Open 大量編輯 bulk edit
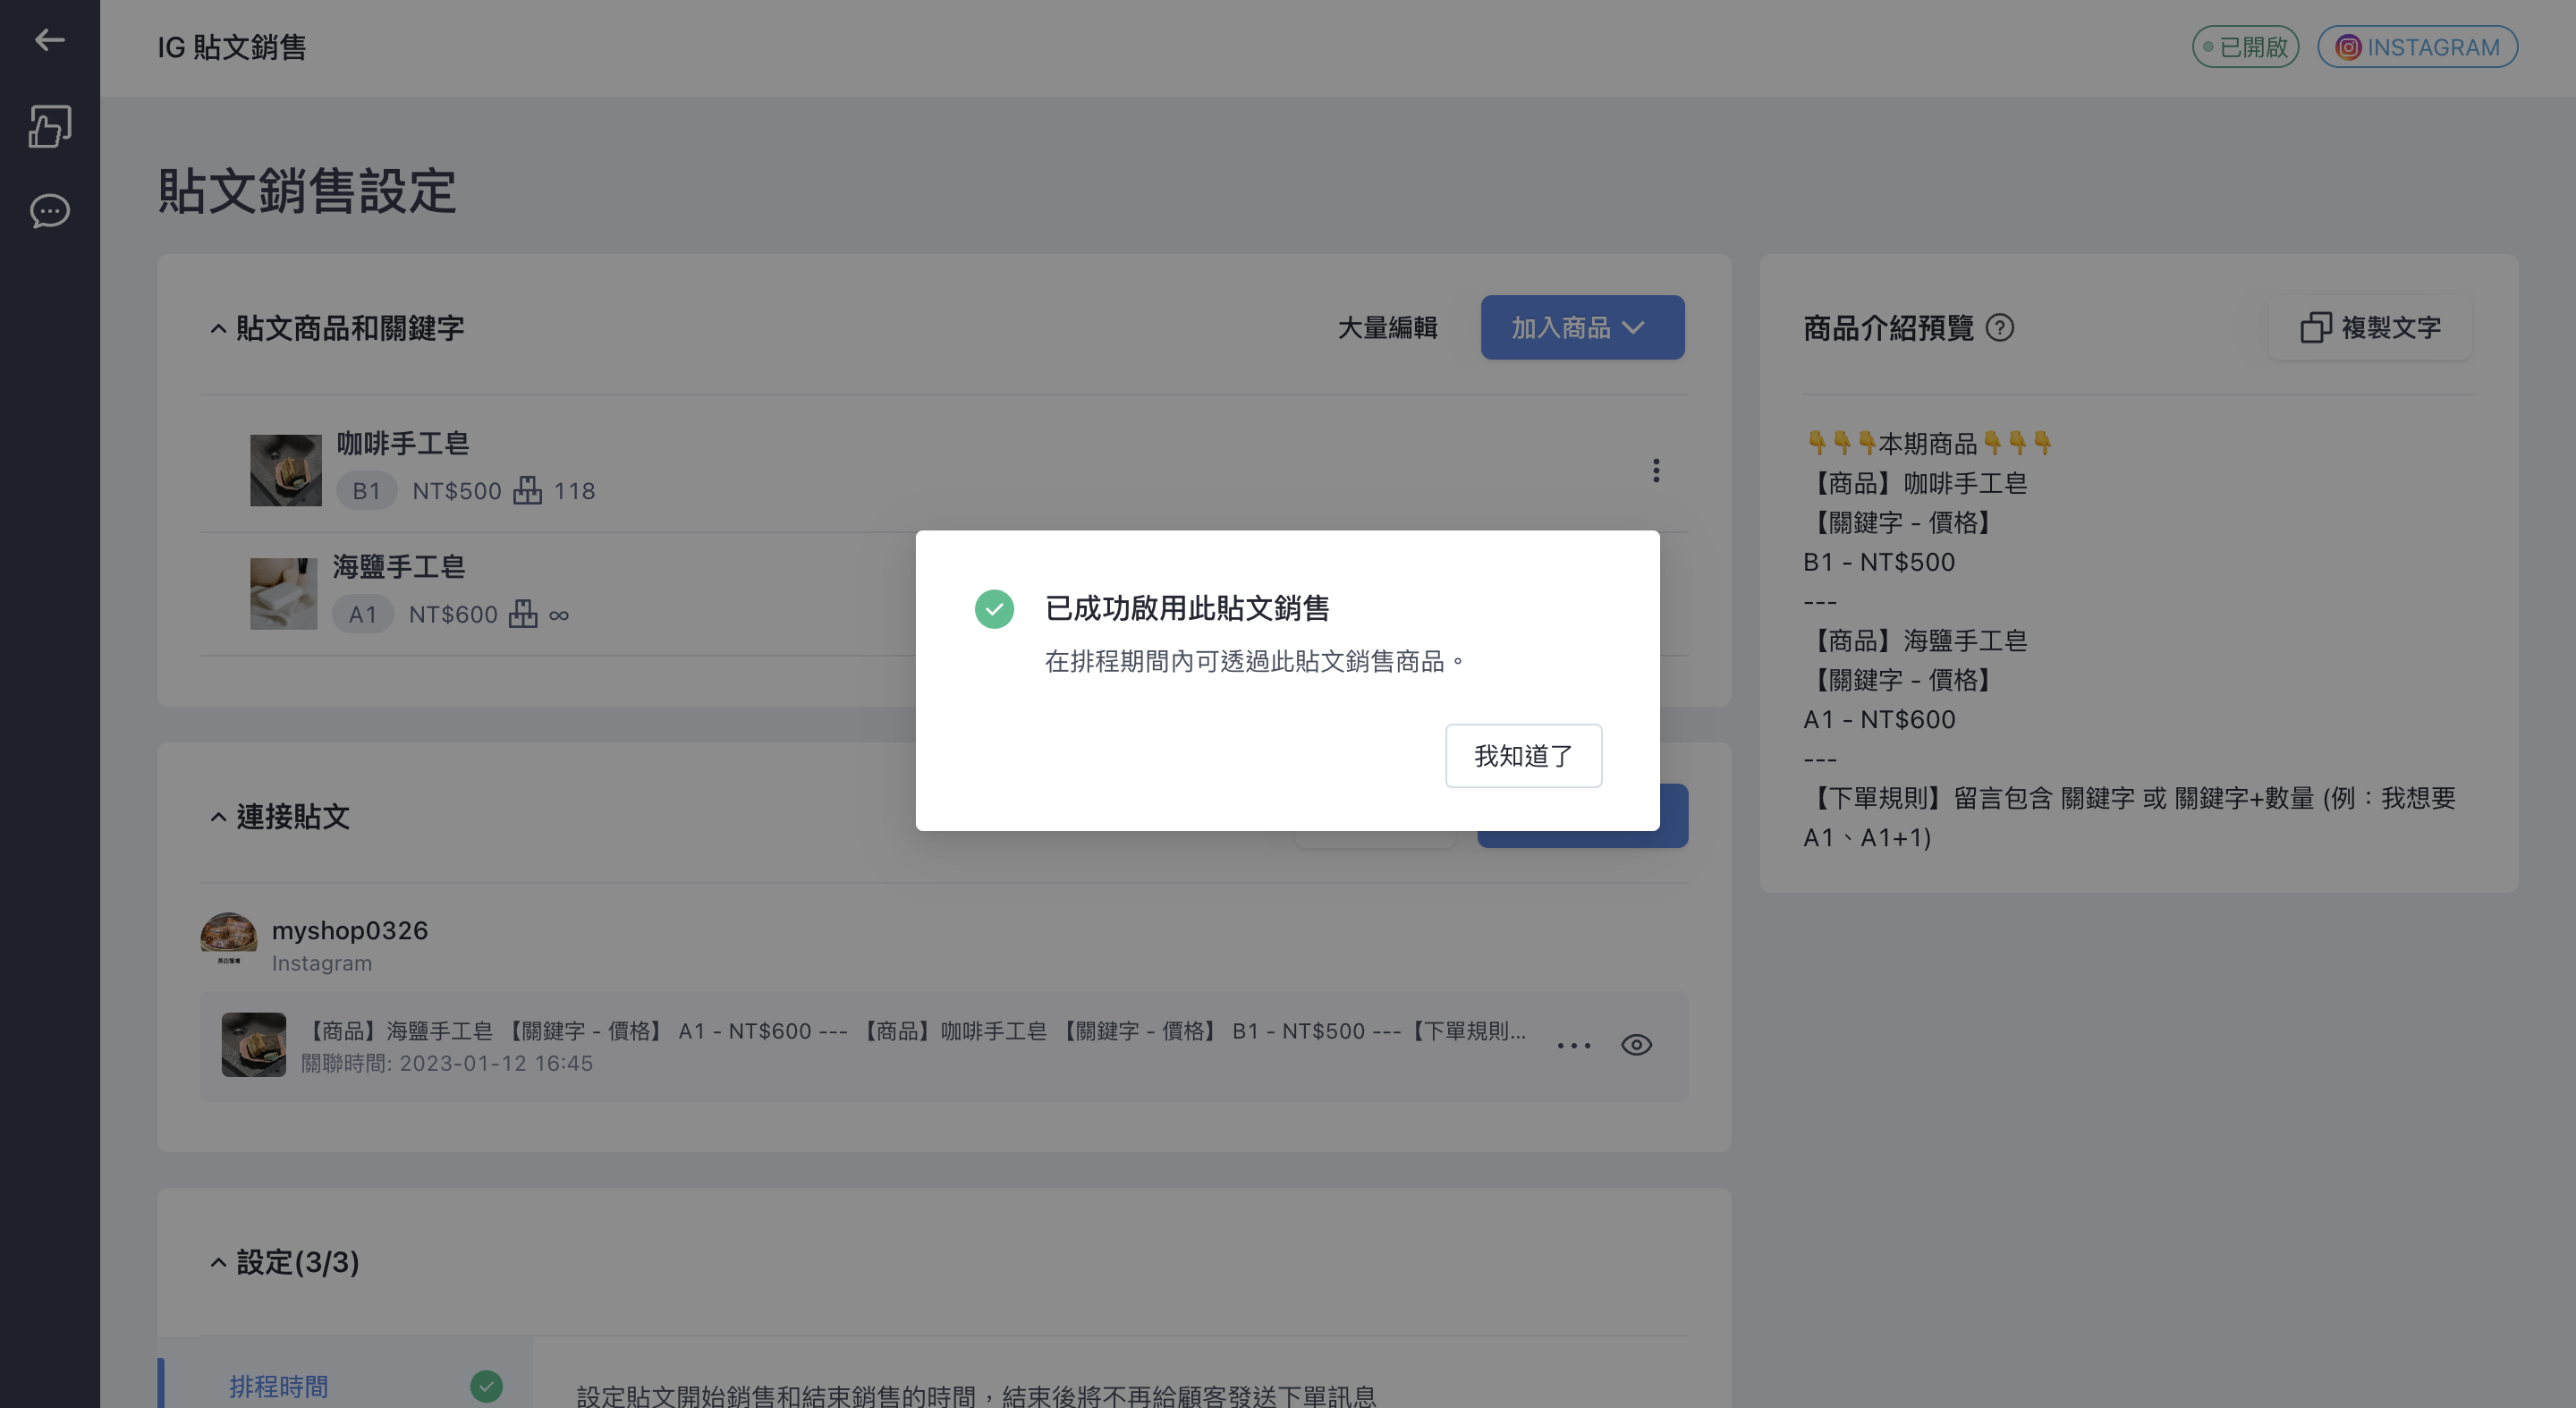The image size is (2576, 1408). tap(1387, 328)
